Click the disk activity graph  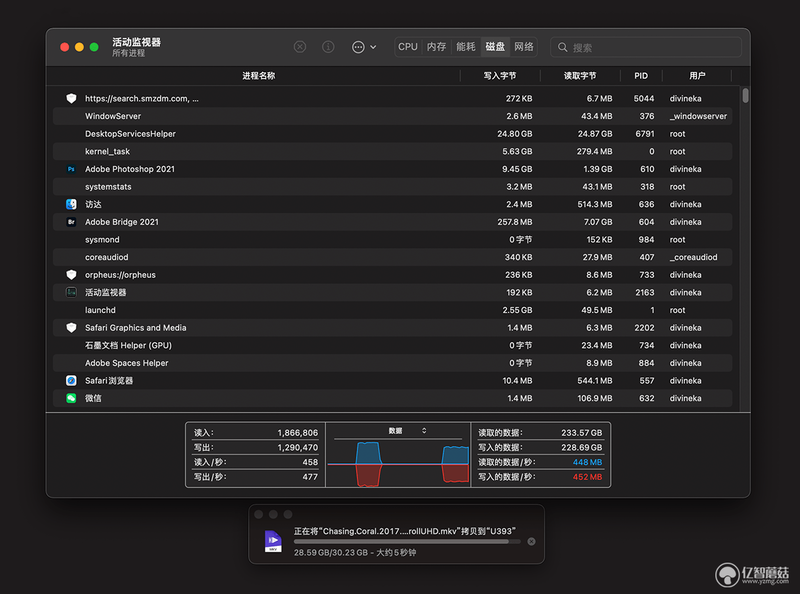point(398,464)
